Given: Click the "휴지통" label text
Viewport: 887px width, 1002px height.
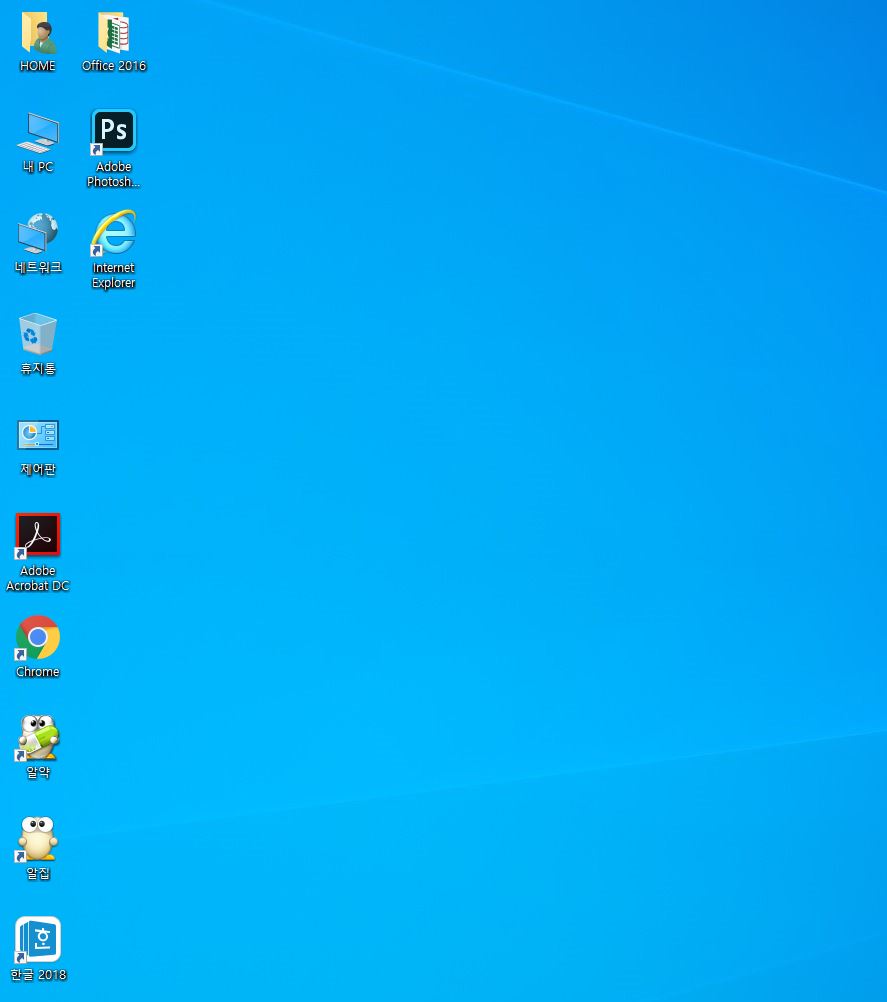Looking at the screenshot, I should (x=38, y=369).
